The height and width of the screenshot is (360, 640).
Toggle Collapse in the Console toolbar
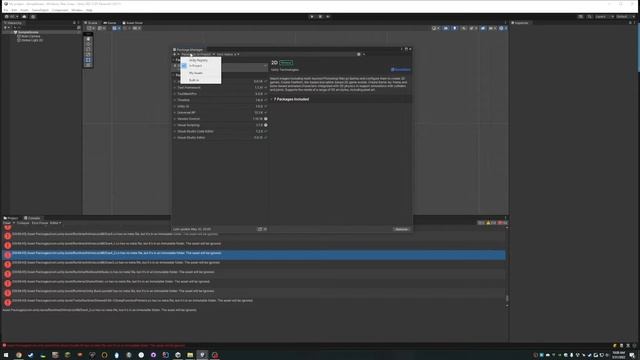23,223
